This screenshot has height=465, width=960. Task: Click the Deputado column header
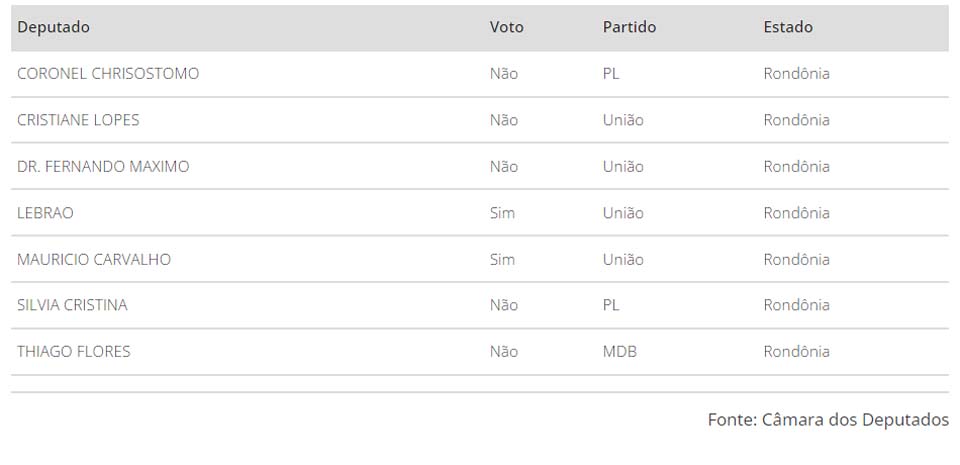(x=54, y=28)
